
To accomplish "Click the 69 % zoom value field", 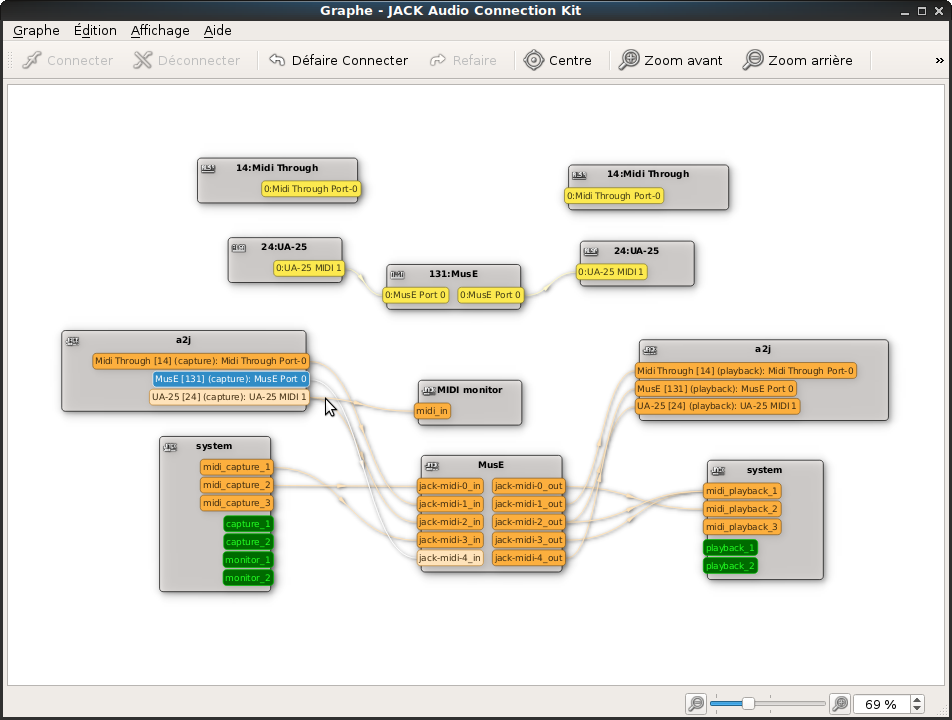I will pos(881,704).
